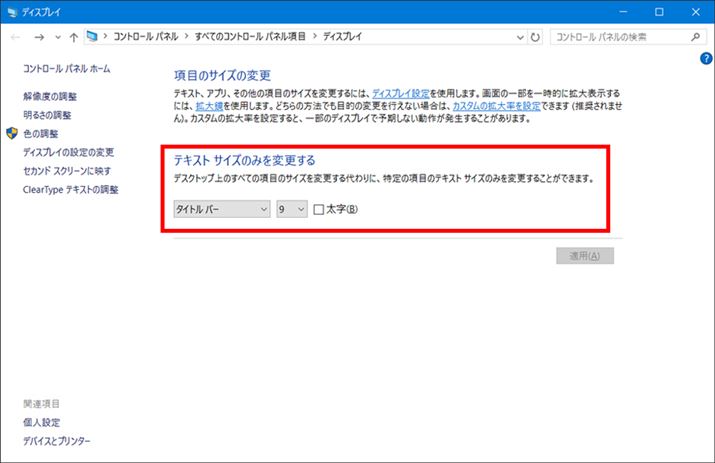Open デバイスとプリンター related link
Viewport: 715px width, 463px height.
(x=57, y=441)
